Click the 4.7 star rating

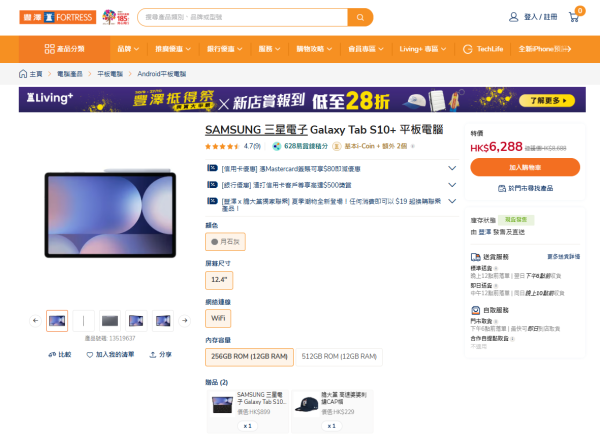[x=233, y=146]
